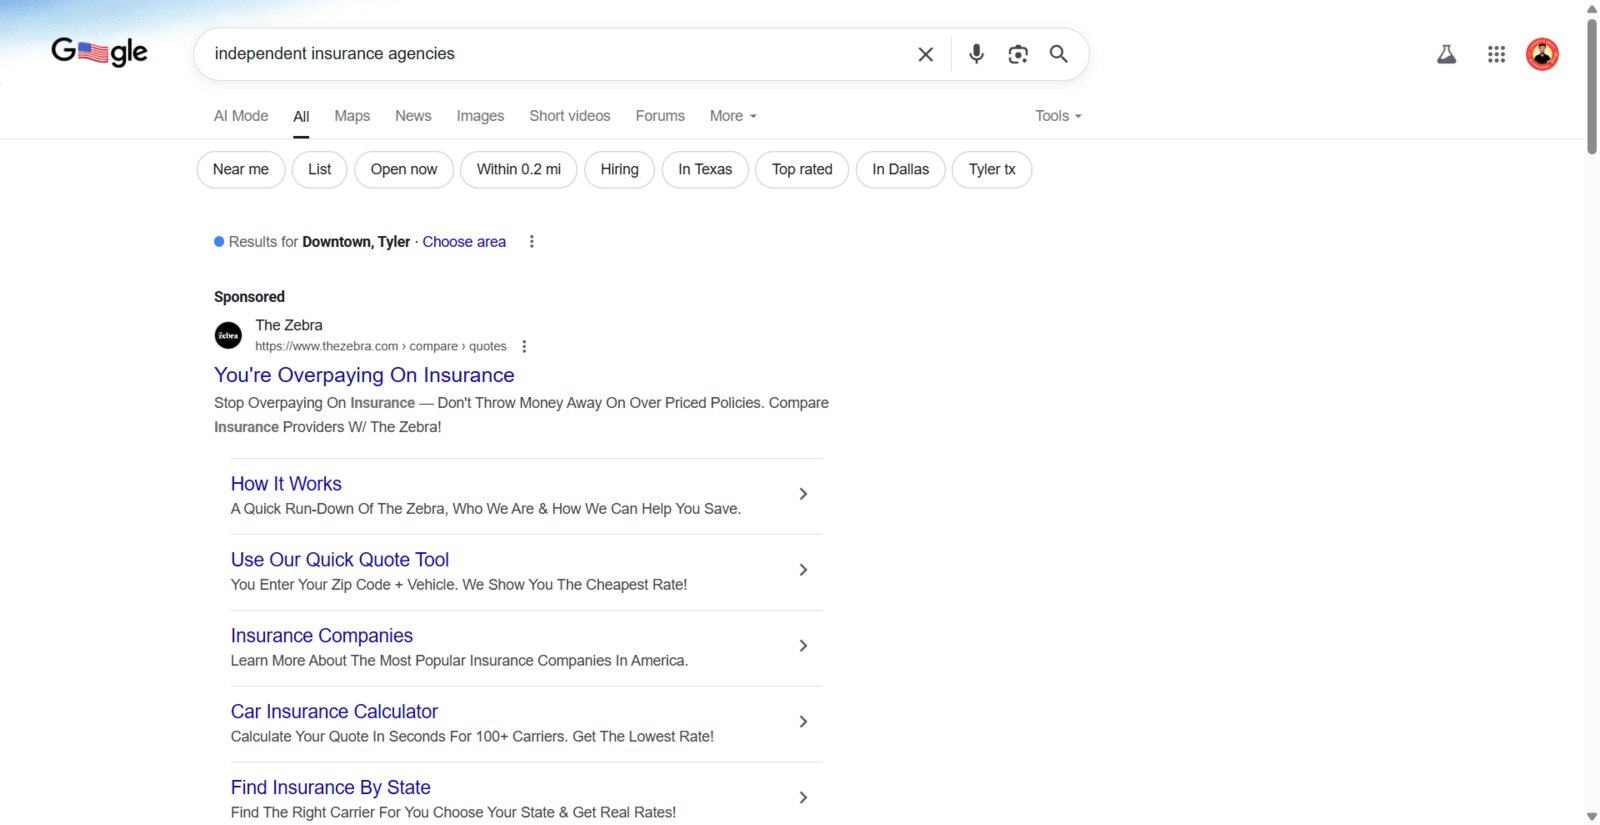This screenshot has height=825, width=1600.
Task: Switch to the News tab
Action: [x=413, y=116]
